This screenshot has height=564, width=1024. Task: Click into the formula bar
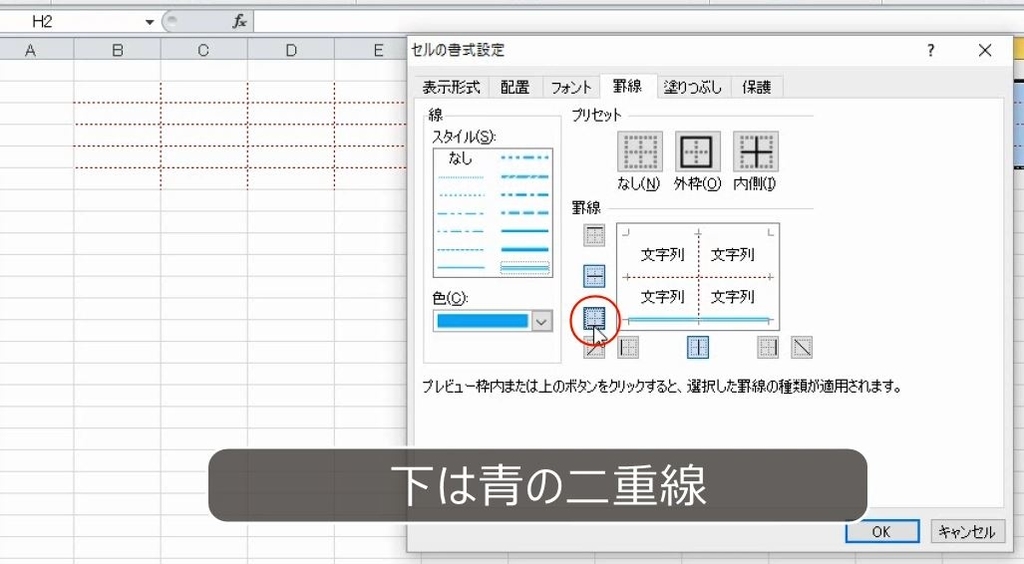pos(637,22)
